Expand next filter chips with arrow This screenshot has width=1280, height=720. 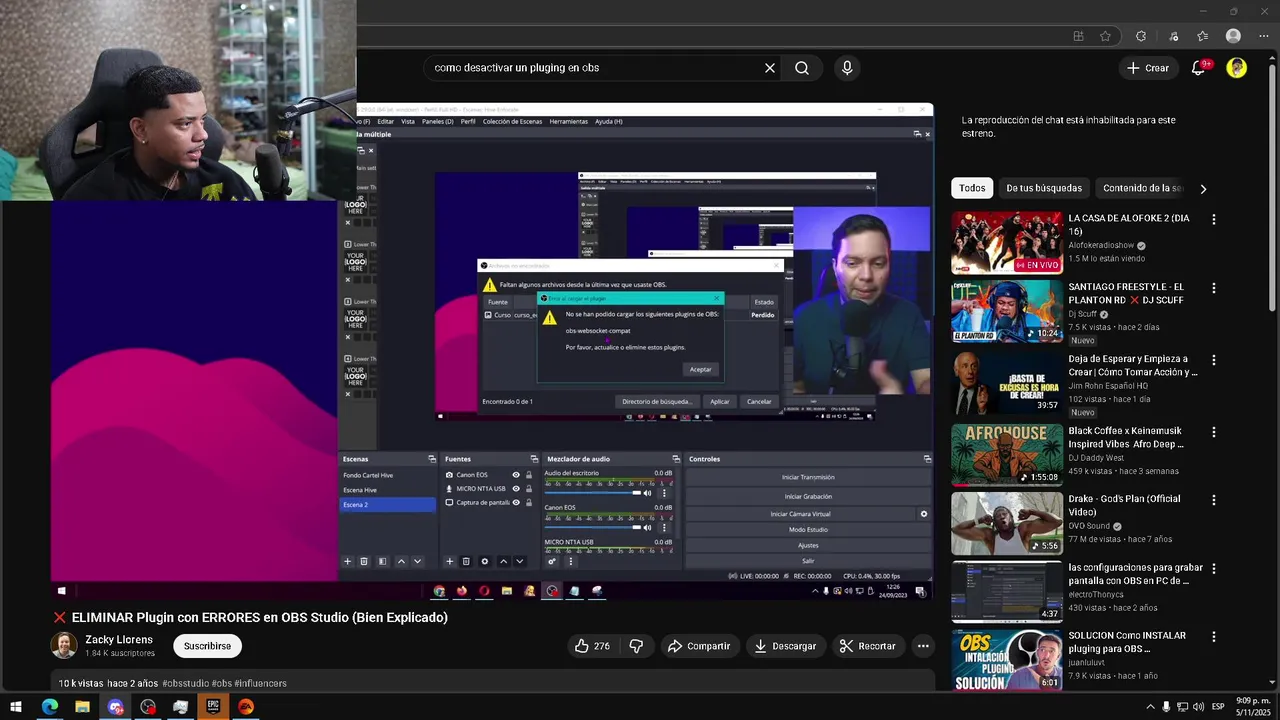click(1203, 188)
